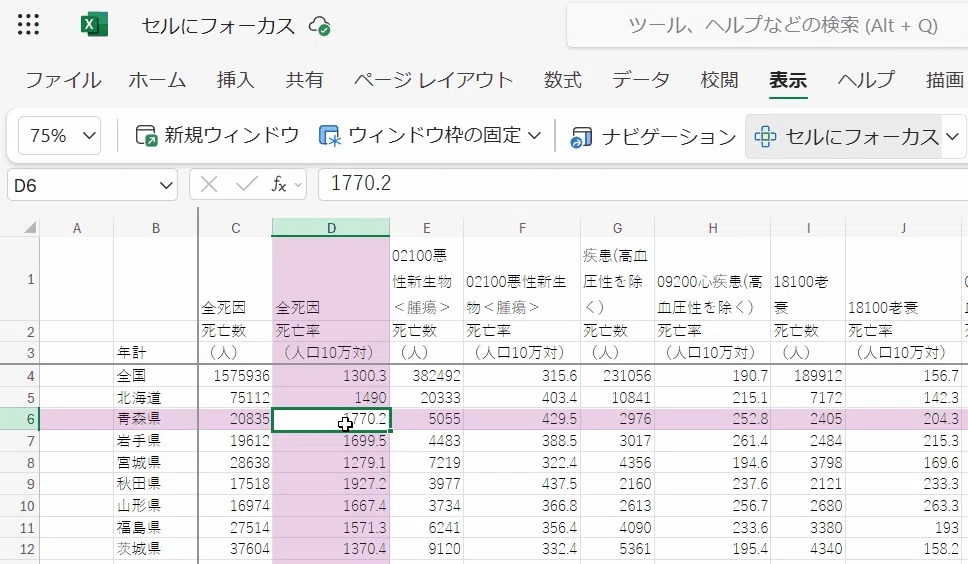
Task: Open the 共有 tab
Action: [304, 80]
